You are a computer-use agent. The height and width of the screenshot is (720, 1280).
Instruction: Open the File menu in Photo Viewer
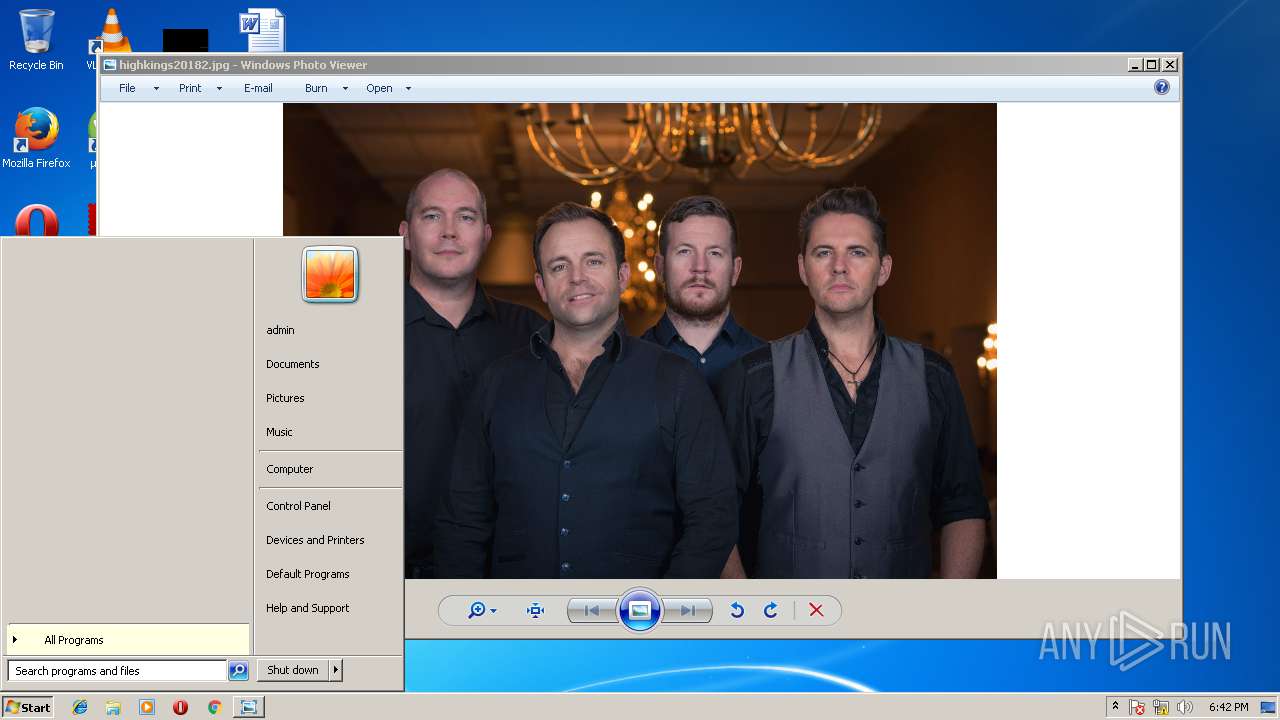[x=127, y=88]
